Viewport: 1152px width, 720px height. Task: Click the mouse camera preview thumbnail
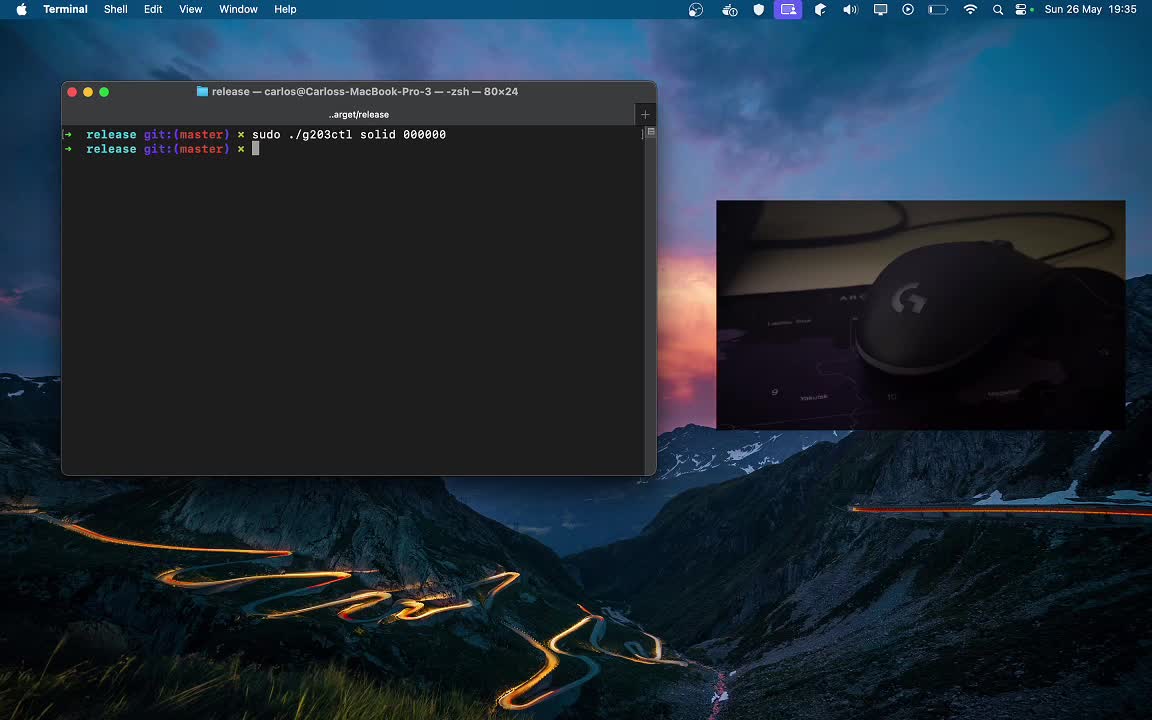coord(921,314)
